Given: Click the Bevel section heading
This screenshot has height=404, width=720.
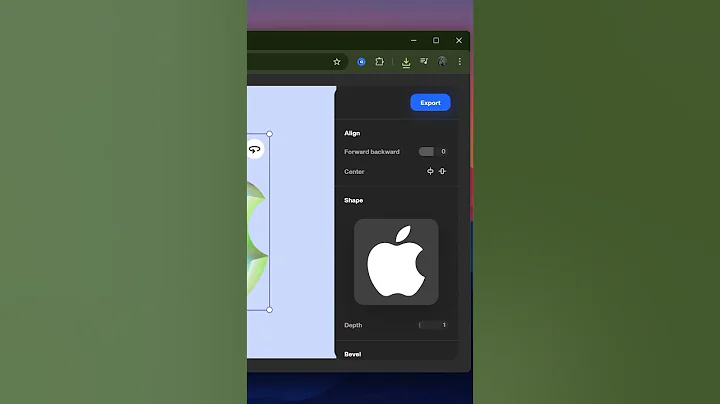Looking at the screenshot, I should click(353, 354).
